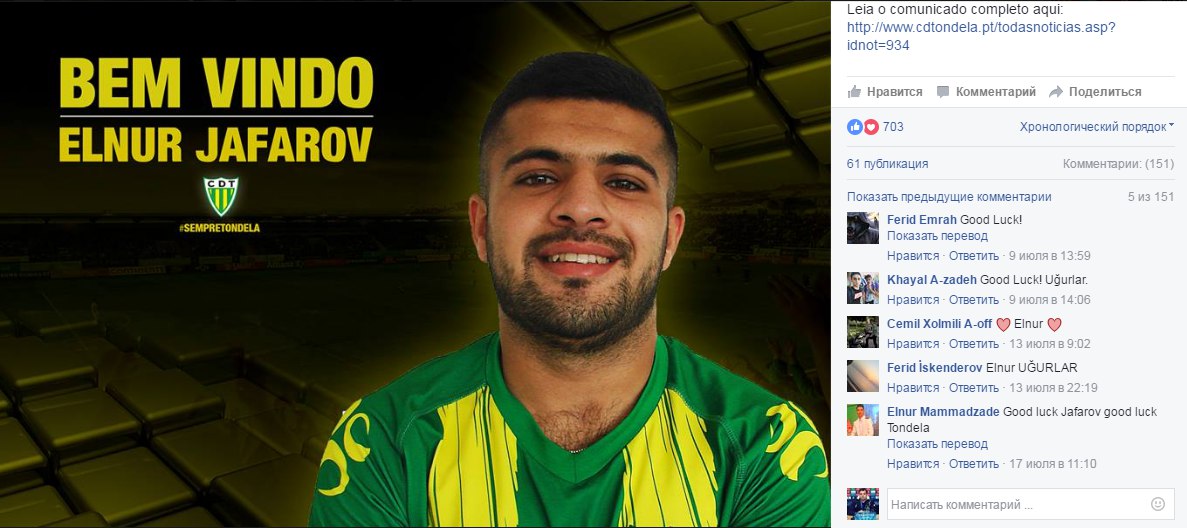1187x528 pixels.
Task: Open the like reaction icon beside 703
Action: [x=855, y=127]
